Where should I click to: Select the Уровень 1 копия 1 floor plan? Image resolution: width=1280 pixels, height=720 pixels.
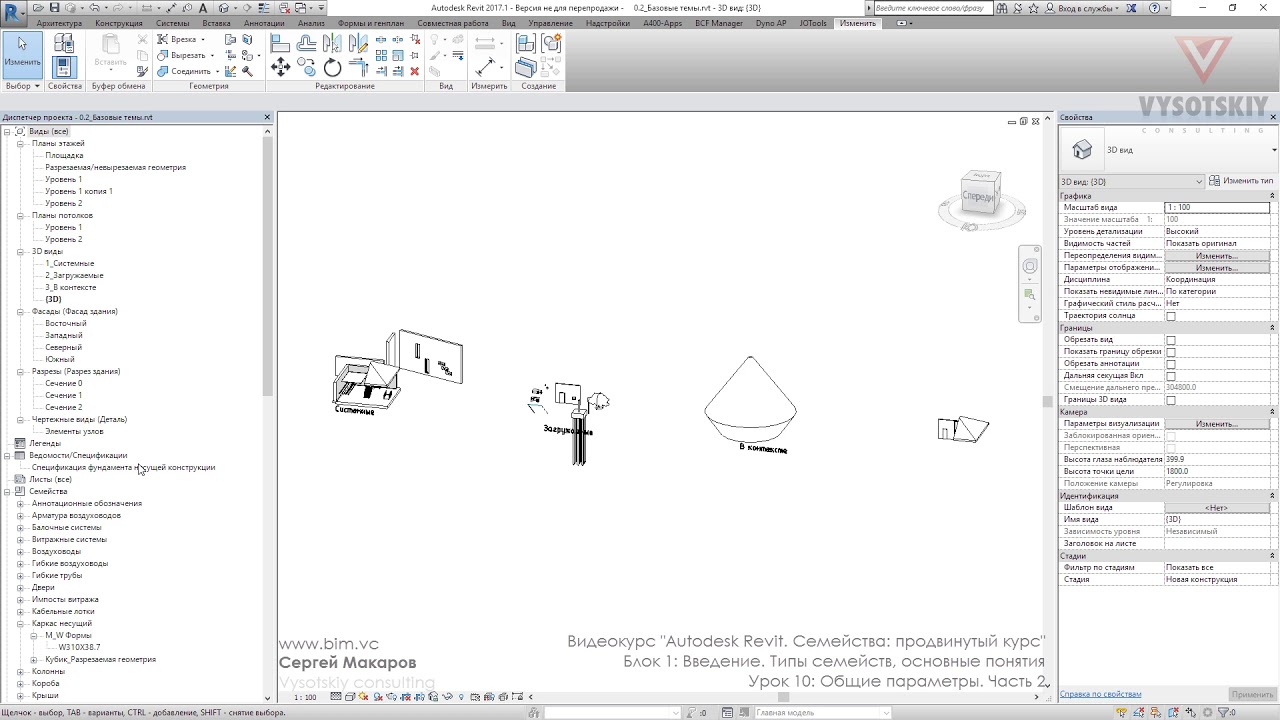coord(79,192)
